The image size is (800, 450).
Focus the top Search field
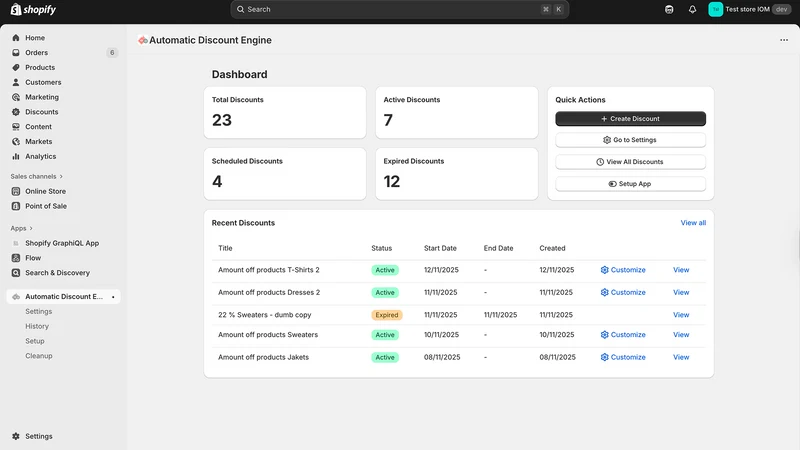(399, 9)
